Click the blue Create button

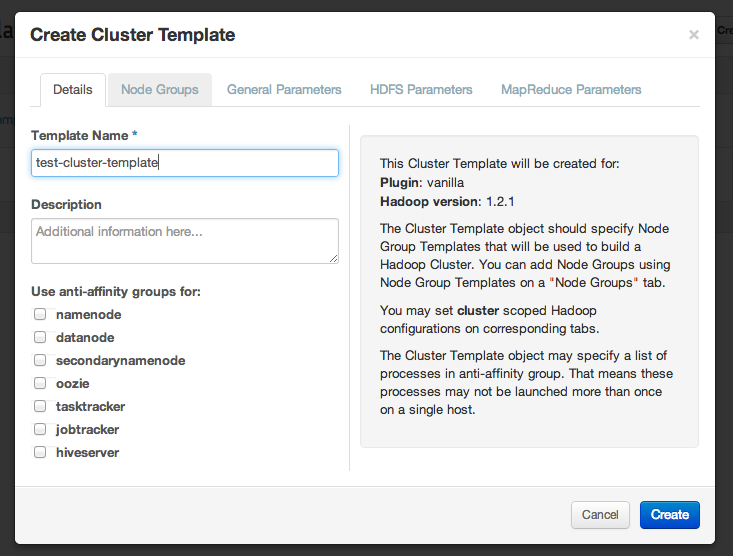tap(669, 515)
